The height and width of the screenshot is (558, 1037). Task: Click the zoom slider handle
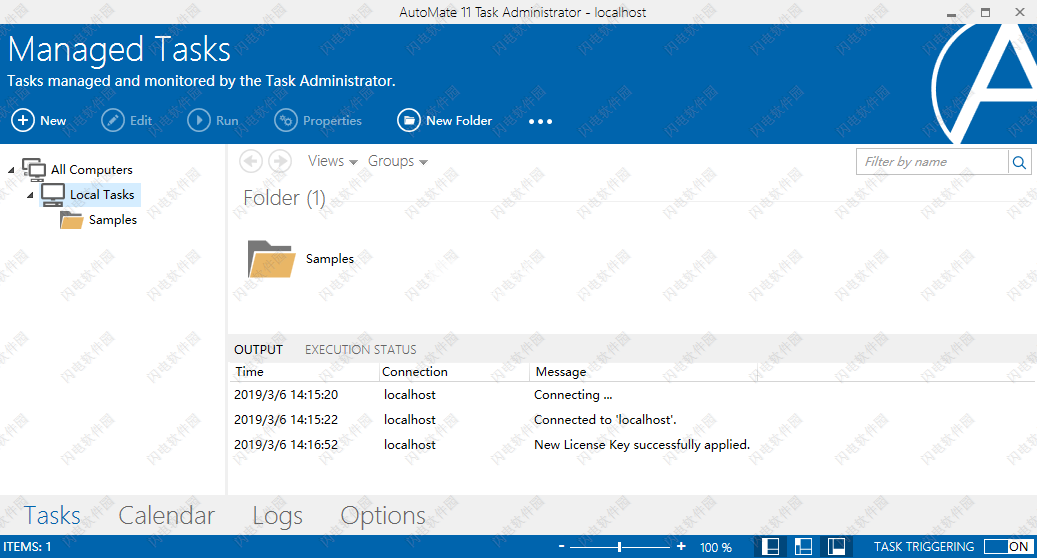[620, 547]
